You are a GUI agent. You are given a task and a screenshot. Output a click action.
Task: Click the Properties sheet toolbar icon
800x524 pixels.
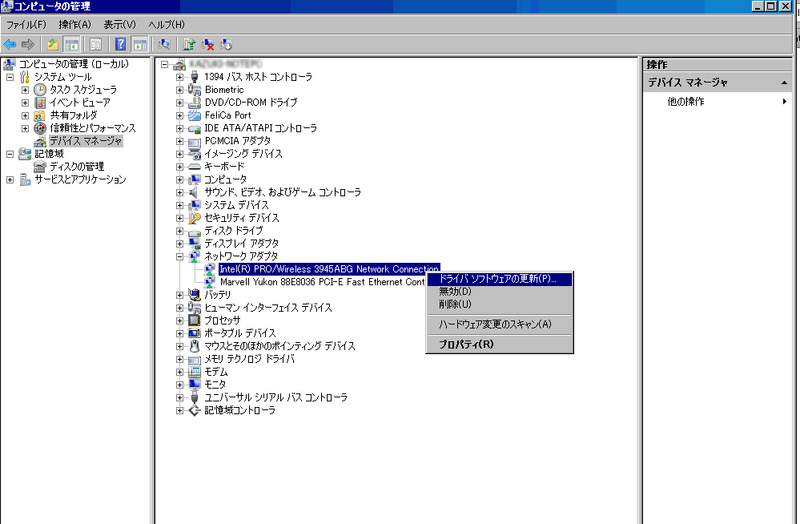(x=95, y=44)
